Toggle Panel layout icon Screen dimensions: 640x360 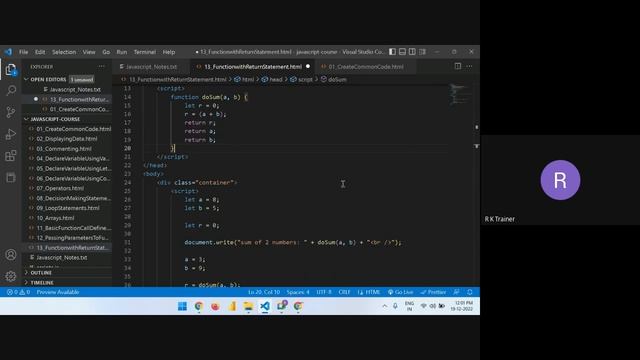[402, 52]
